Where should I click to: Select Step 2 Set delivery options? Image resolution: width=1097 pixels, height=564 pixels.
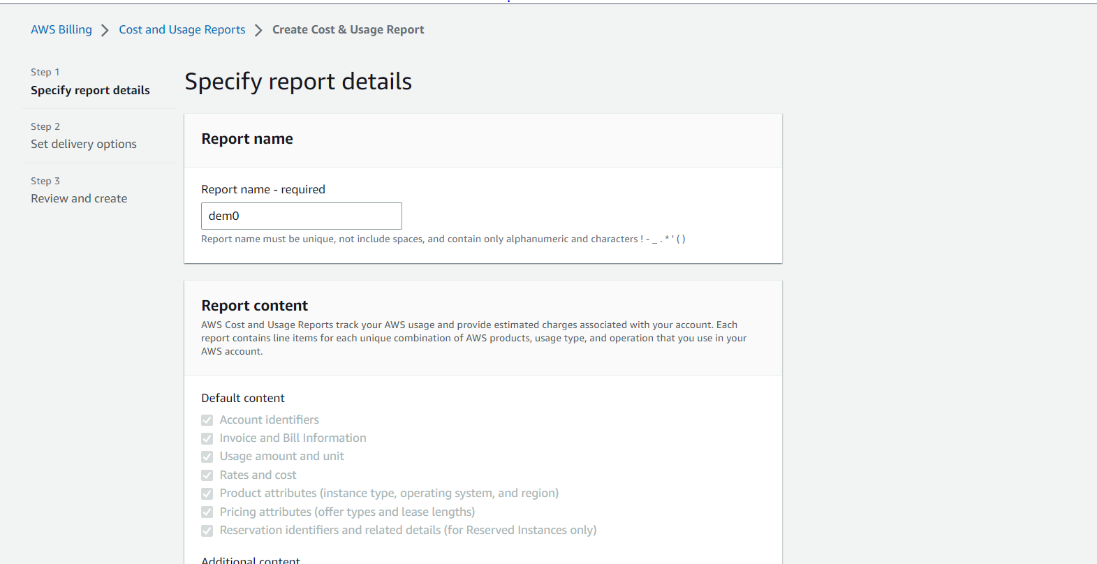[x=84, y=136]
